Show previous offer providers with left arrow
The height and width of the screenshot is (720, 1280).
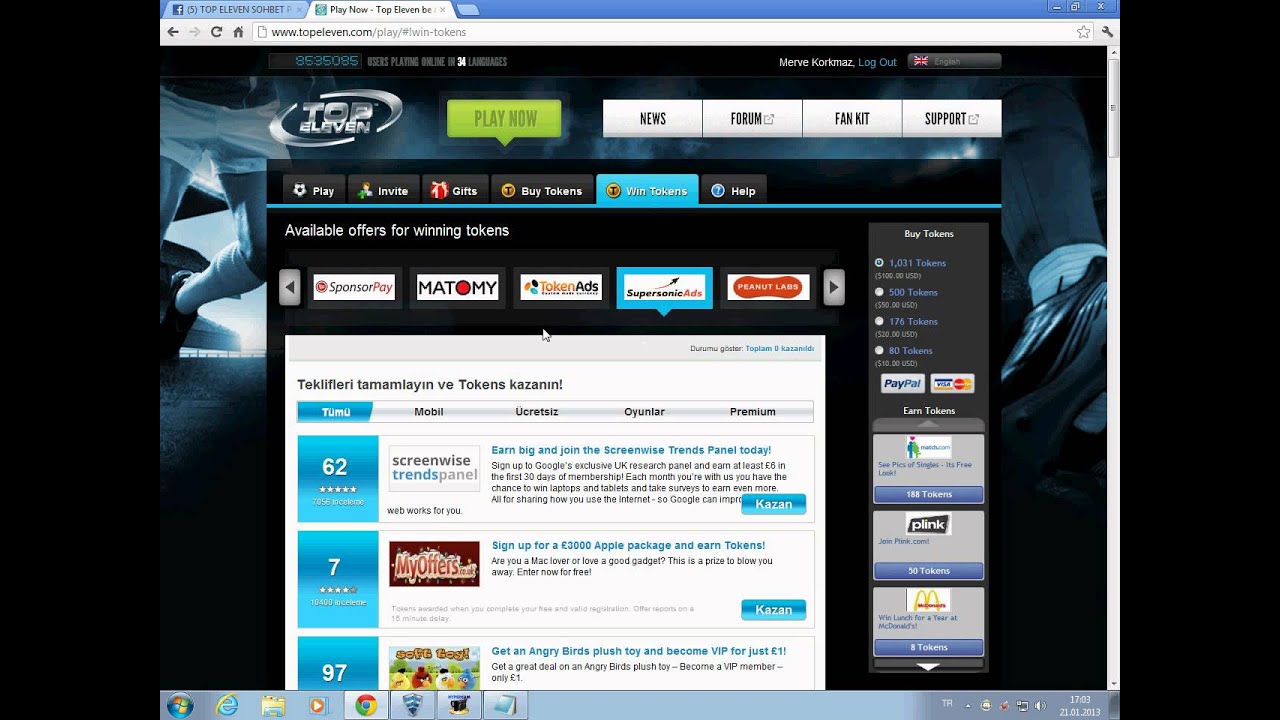click(290, 288)
